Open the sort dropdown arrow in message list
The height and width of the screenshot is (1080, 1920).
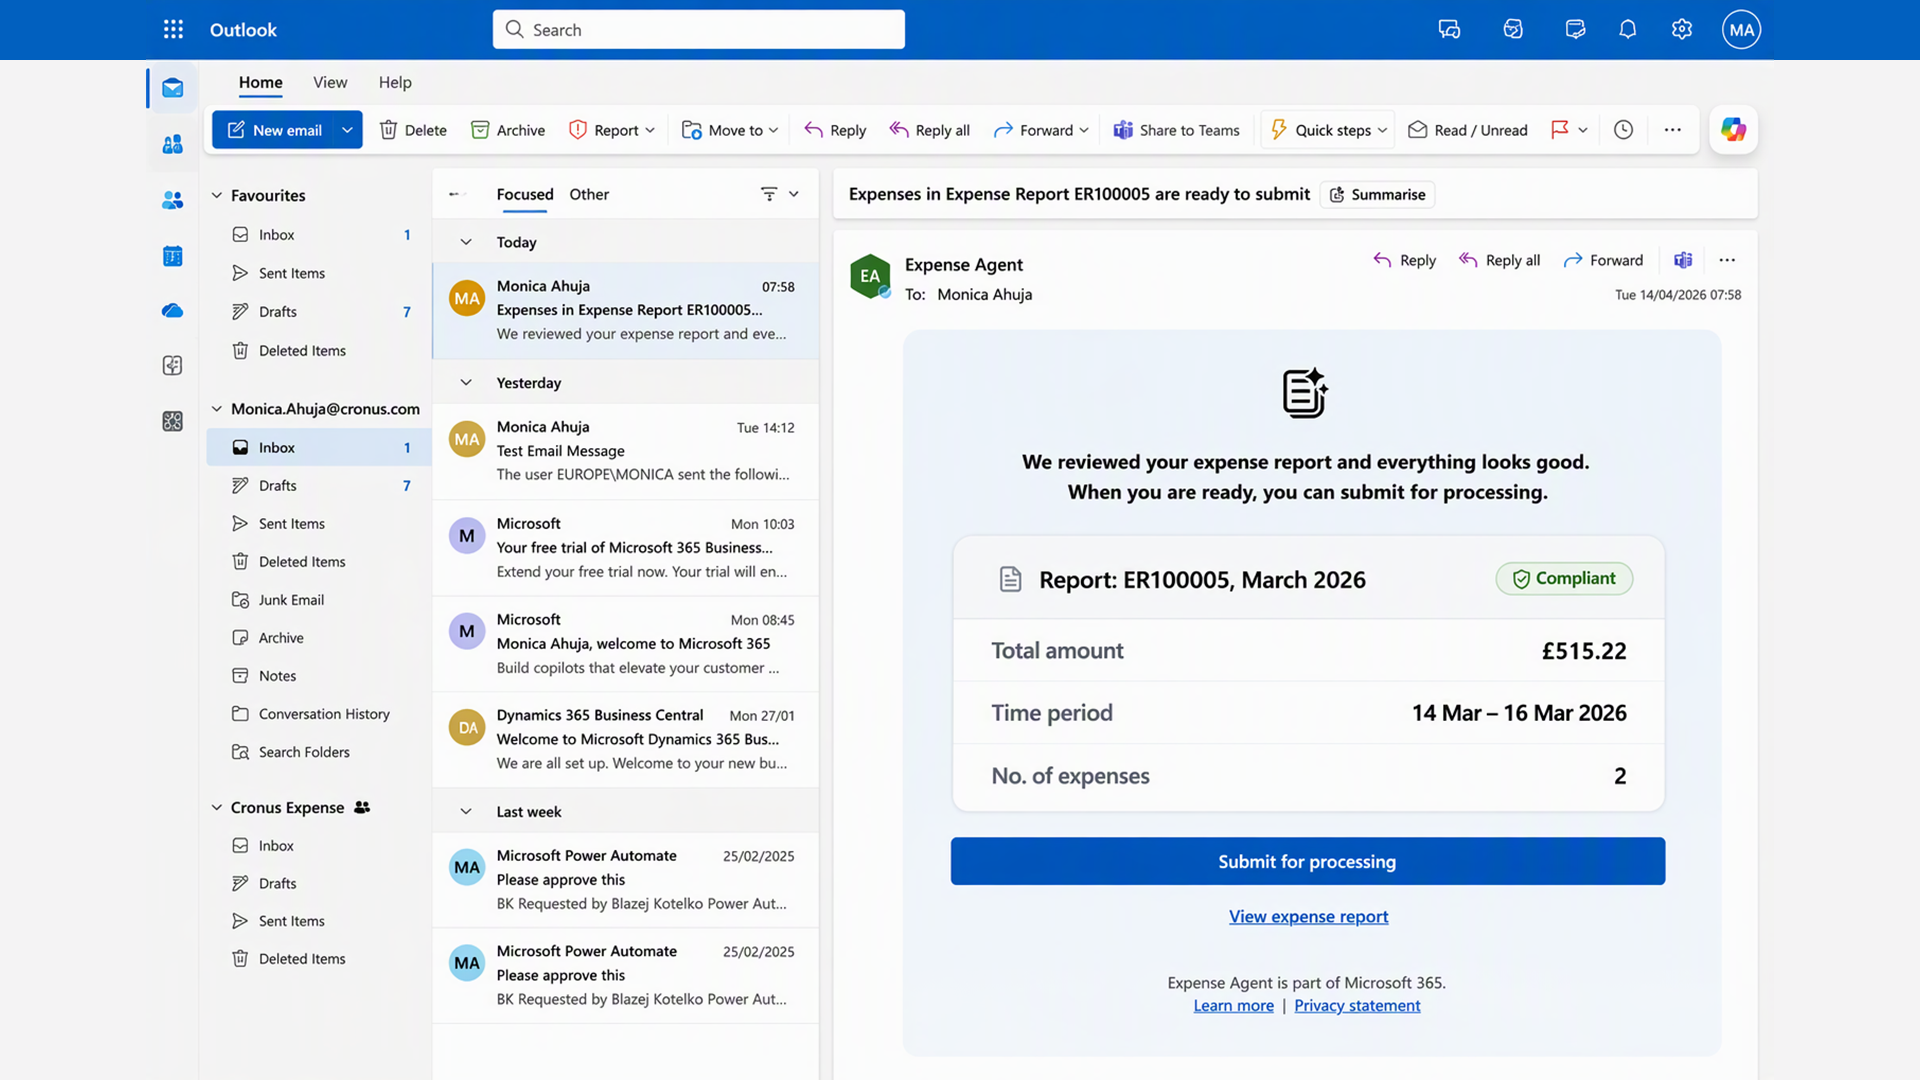[x=794, y=194]
